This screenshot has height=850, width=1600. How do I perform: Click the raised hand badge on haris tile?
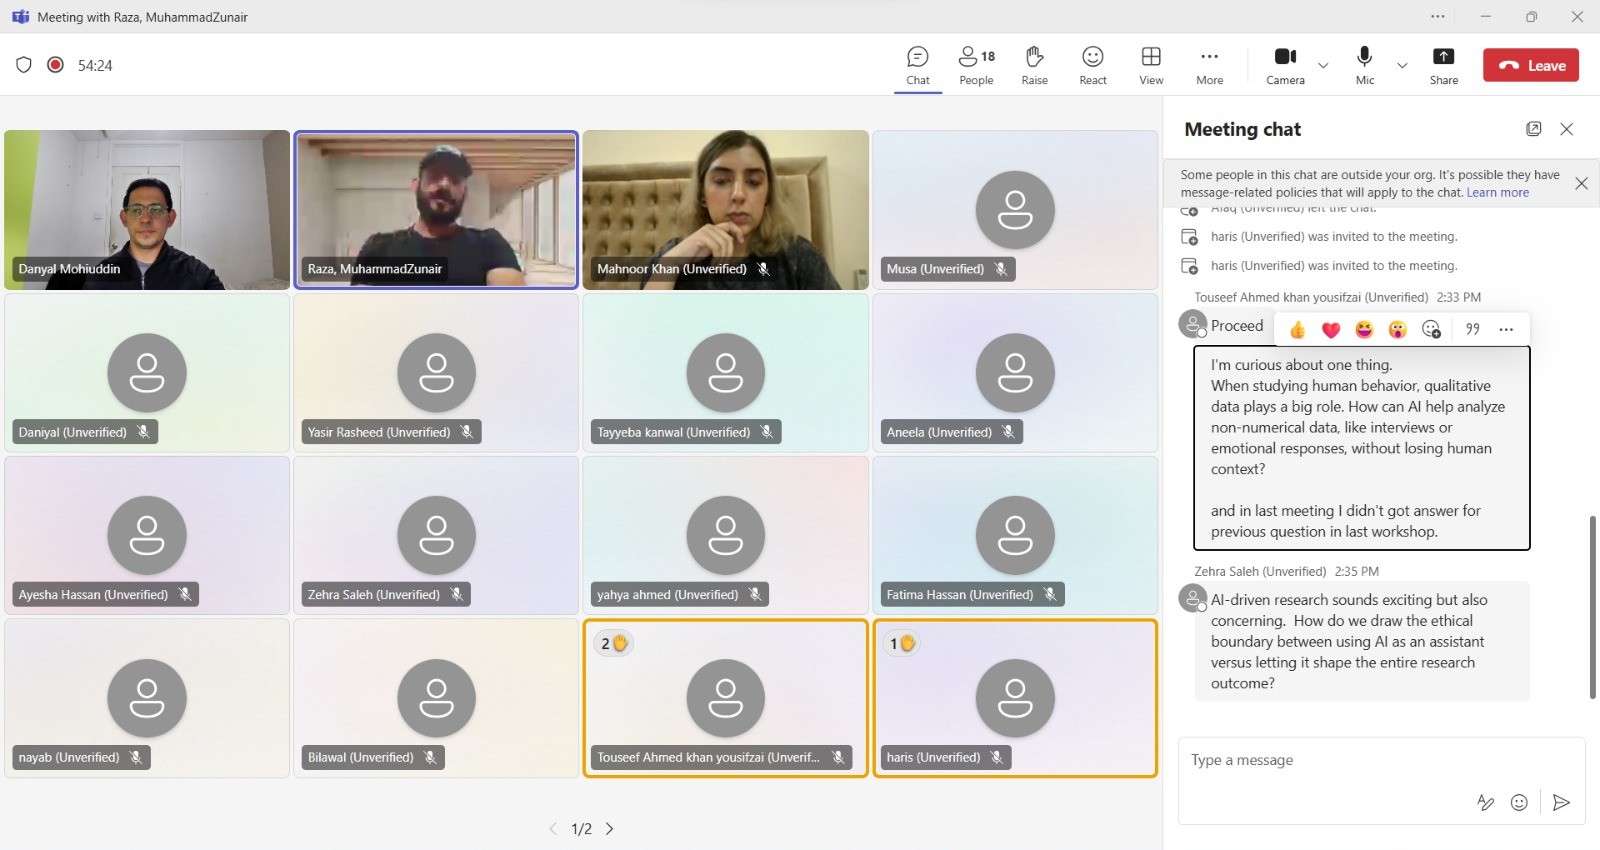903,644
